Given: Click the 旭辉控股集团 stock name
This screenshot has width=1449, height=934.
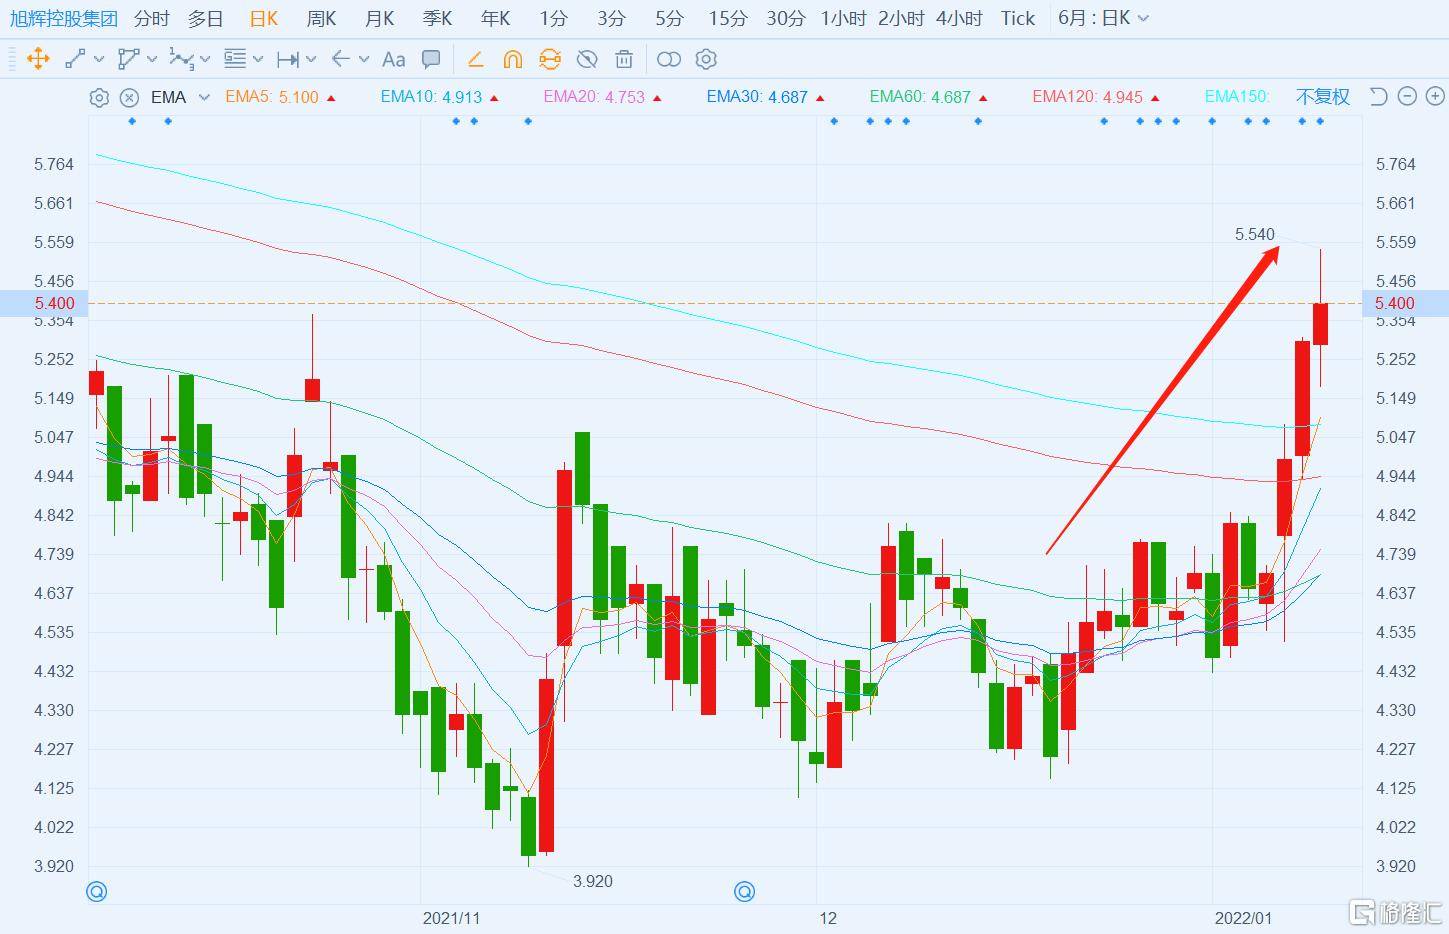Looking at the screenshot, I should point(64,18).
